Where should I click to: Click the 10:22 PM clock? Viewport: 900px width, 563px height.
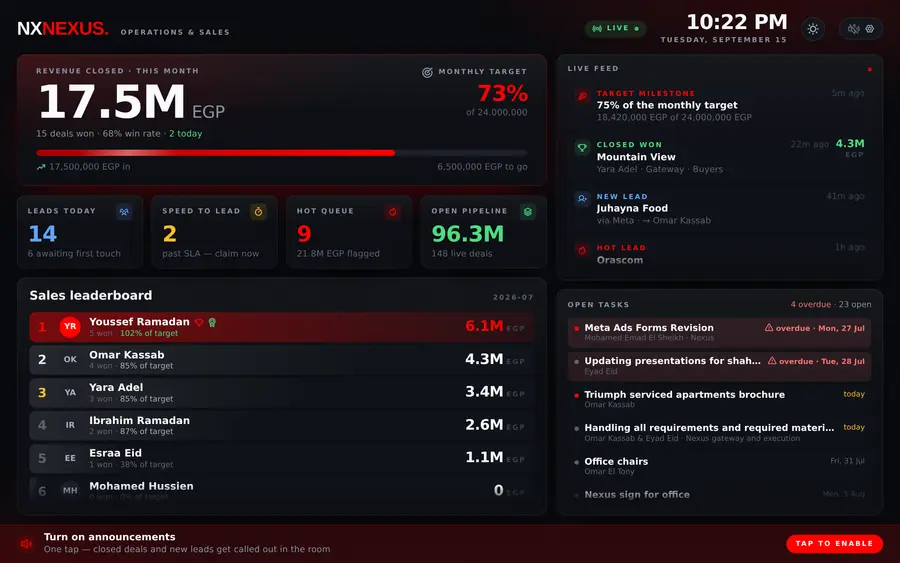(x=737, y=22)
